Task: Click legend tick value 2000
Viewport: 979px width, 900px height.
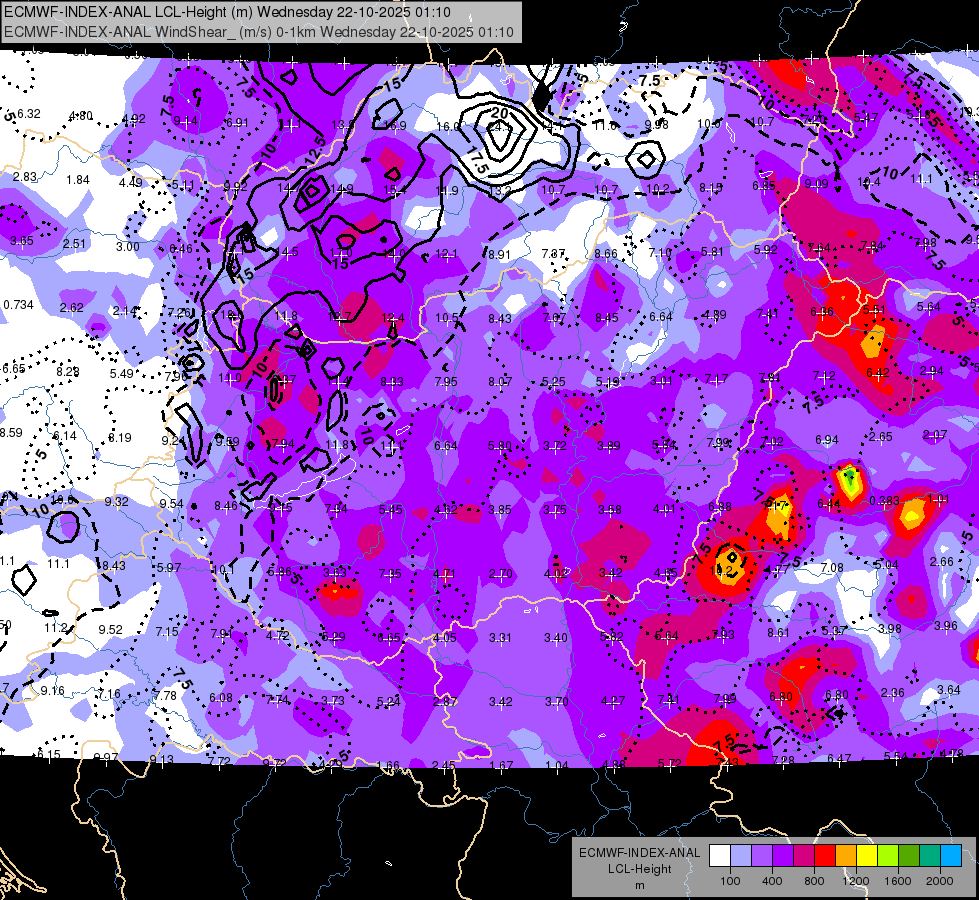Action: pos(940,881)
